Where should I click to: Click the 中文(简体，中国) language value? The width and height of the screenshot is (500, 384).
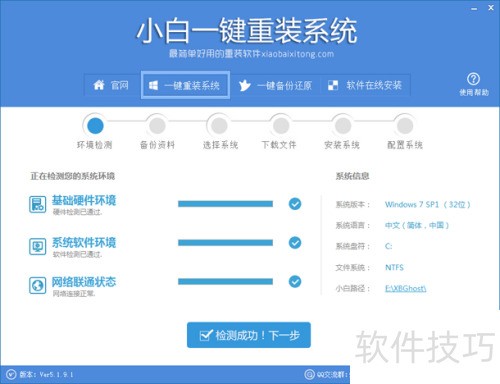click(417, 225)
